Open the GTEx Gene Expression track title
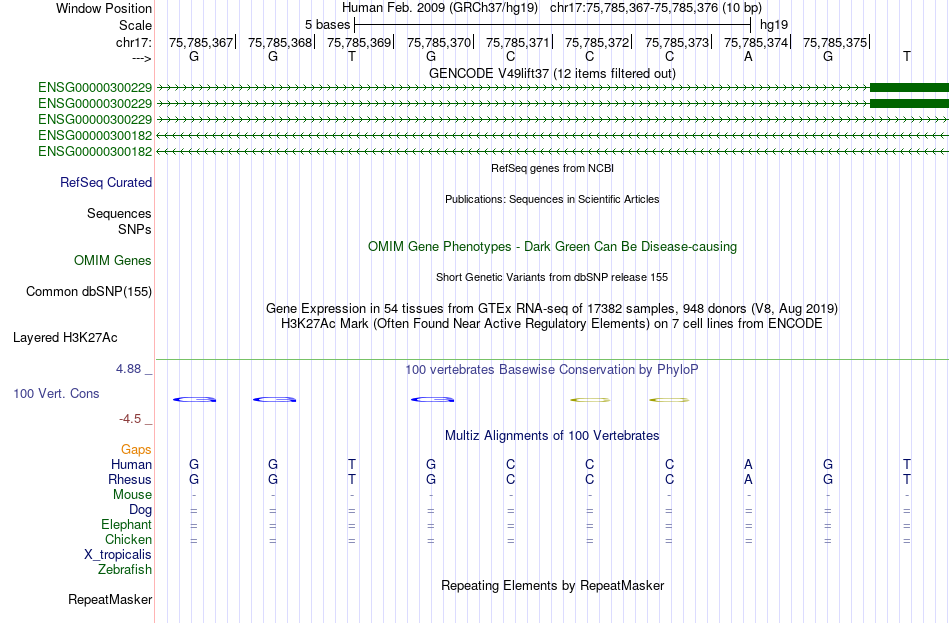This screenshot has width=950, height=623. pos(552,308)
